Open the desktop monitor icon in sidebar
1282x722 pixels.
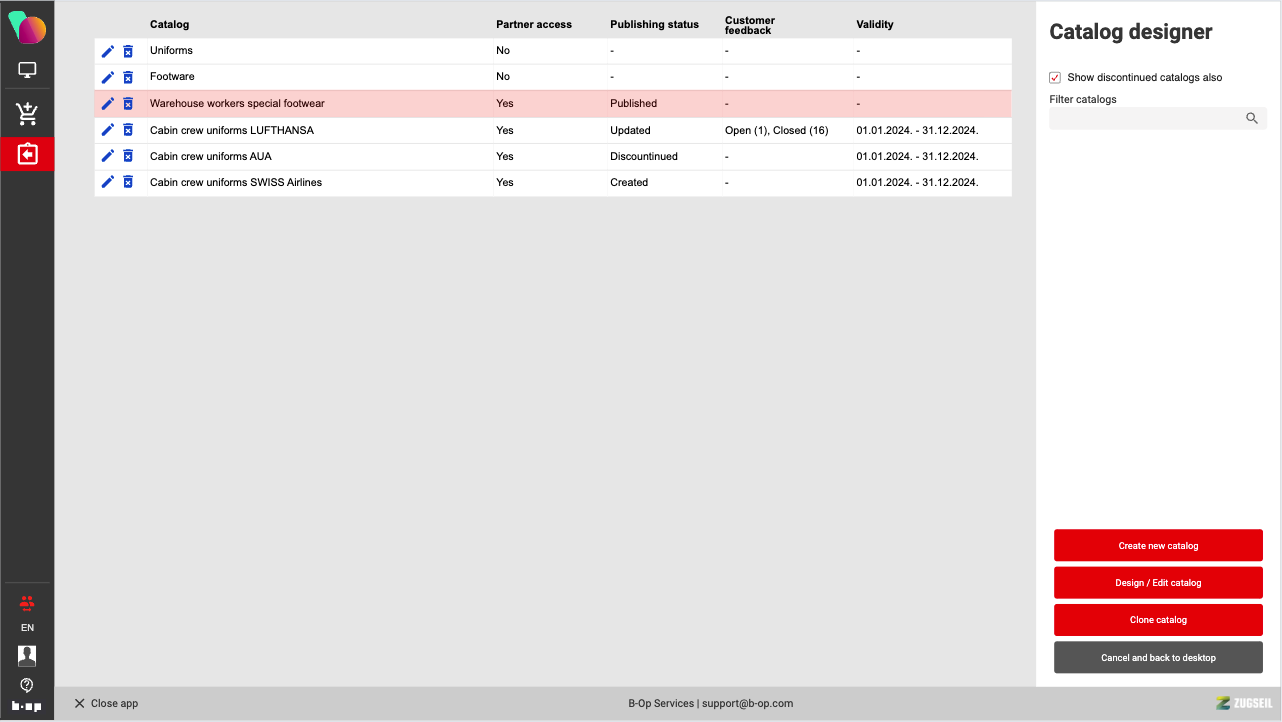click(x=27, y=71)
